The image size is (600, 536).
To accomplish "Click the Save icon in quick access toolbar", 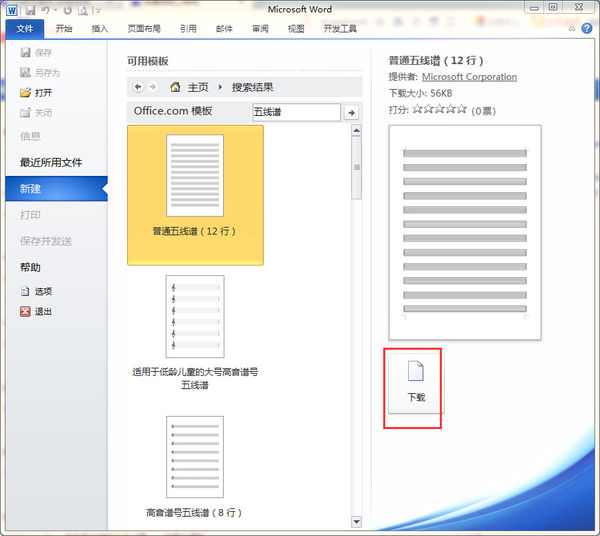I will coord(31,10).
